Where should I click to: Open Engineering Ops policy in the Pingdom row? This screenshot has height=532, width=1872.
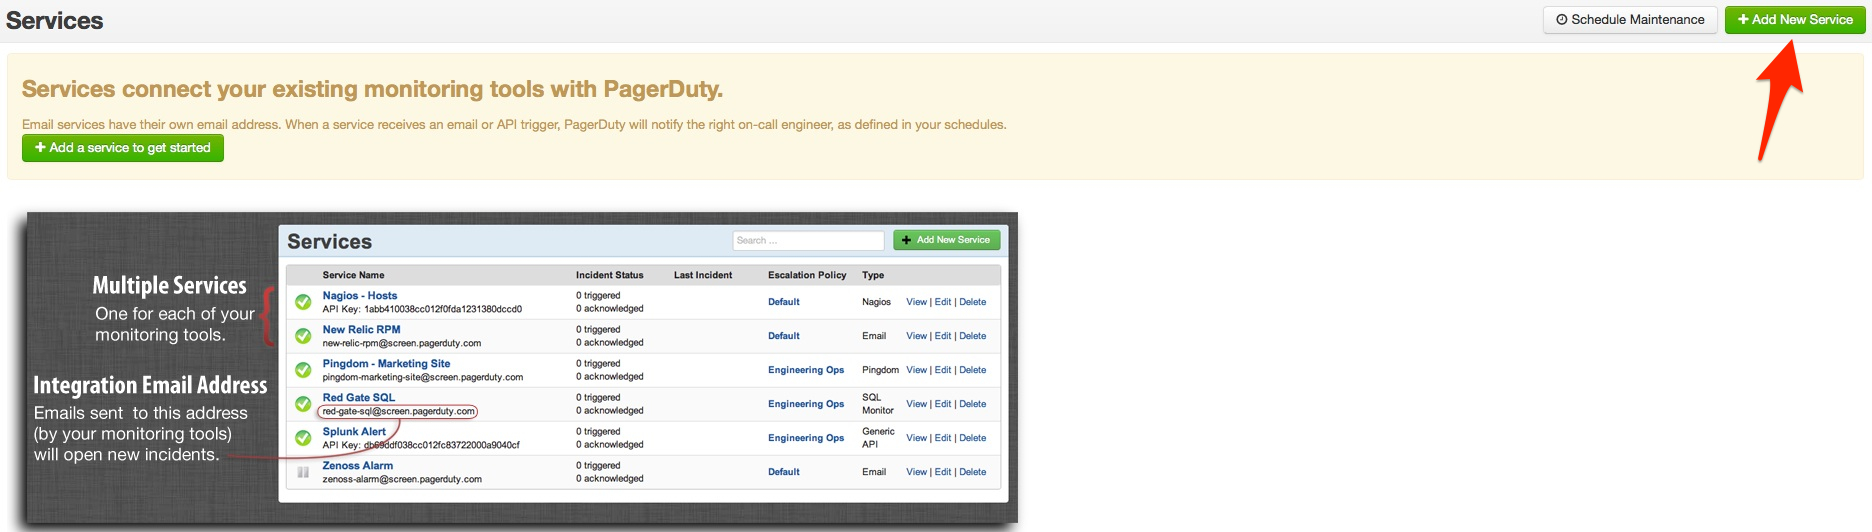806,370
